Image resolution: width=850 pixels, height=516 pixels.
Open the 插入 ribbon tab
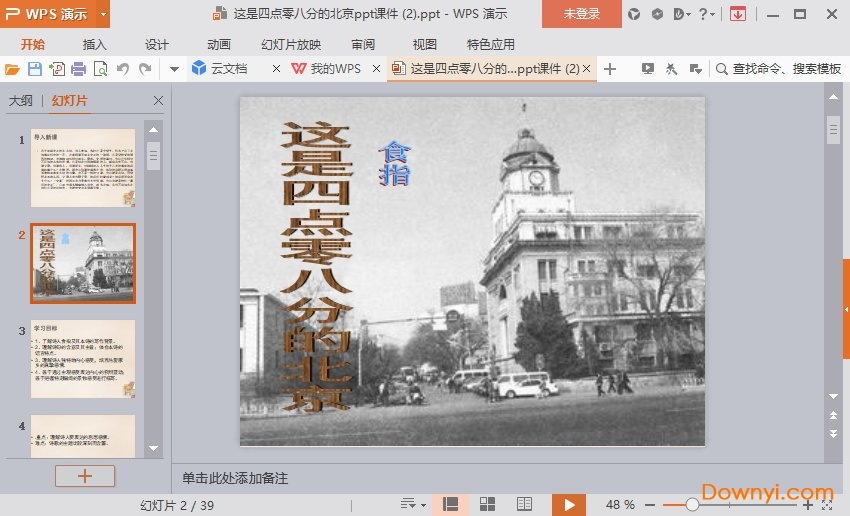tap(94, 44)
